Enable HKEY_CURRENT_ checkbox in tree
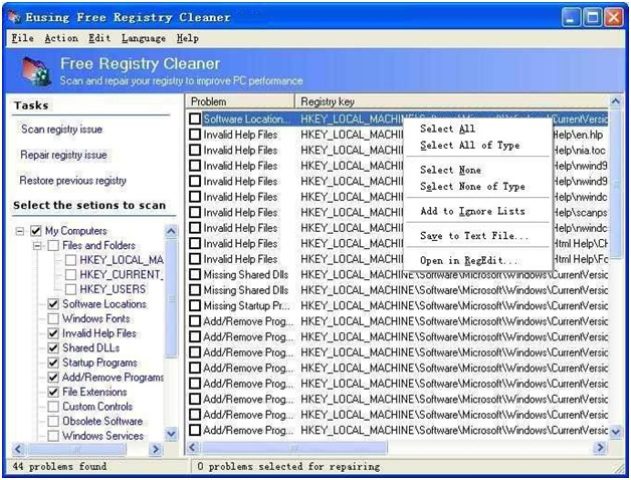Screen dimensions: 631x480 coord(70,275)
